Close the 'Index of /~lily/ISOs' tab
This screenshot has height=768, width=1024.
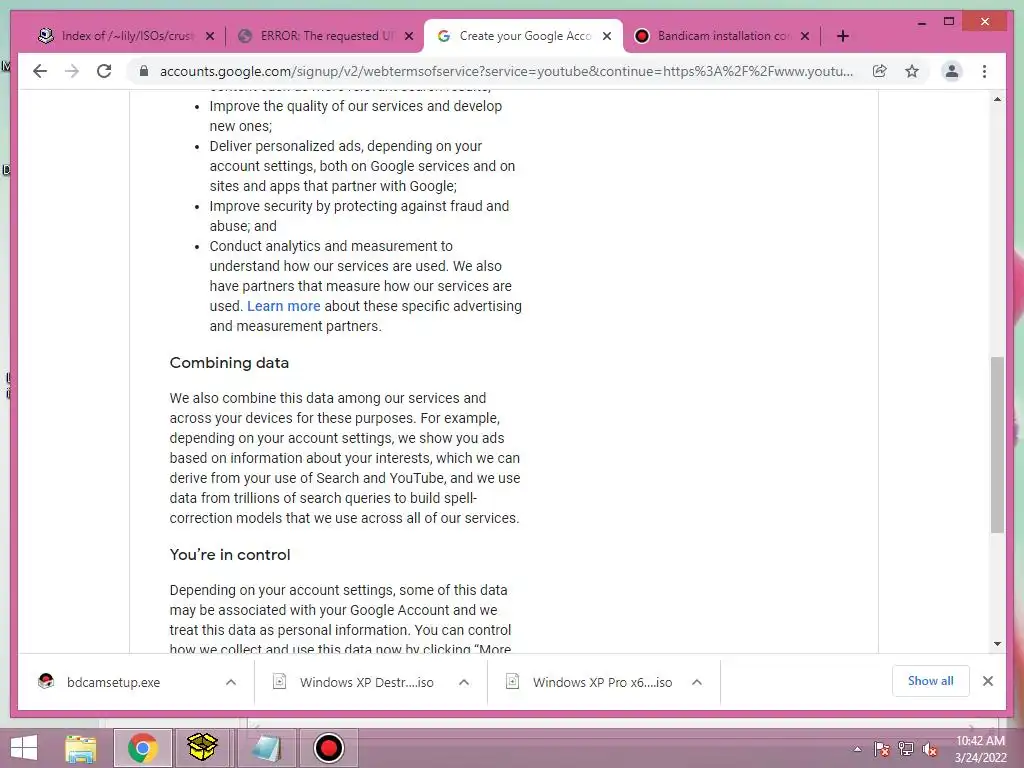[x=210, y=36]
